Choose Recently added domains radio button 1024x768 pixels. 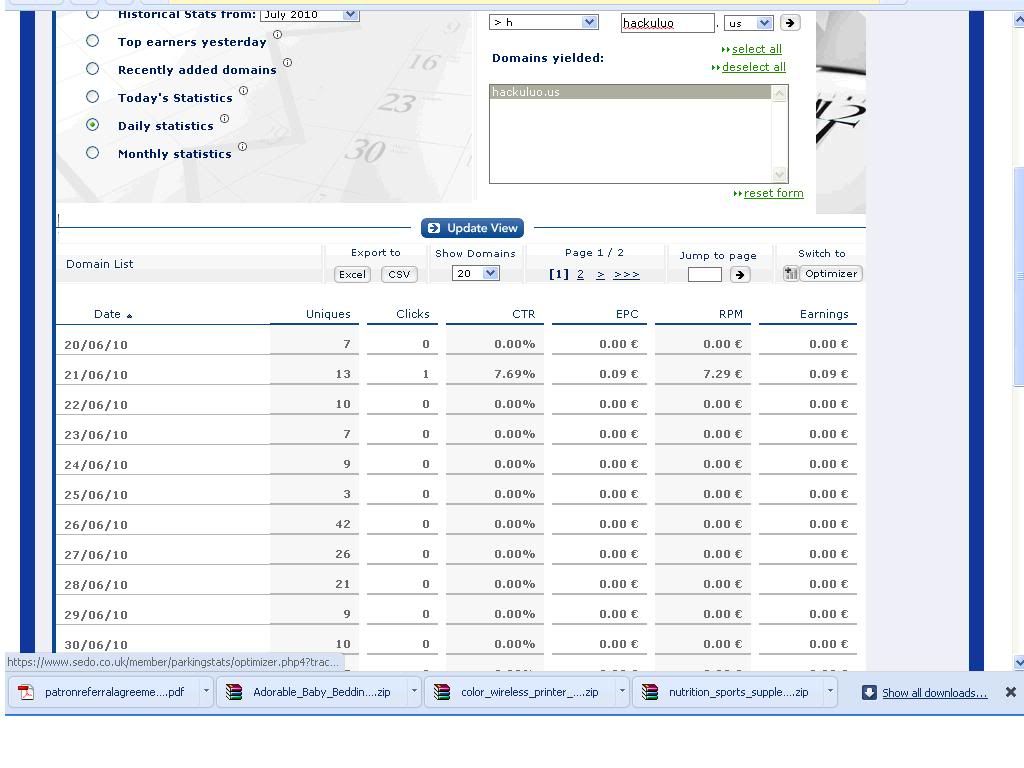coord(93,69)
